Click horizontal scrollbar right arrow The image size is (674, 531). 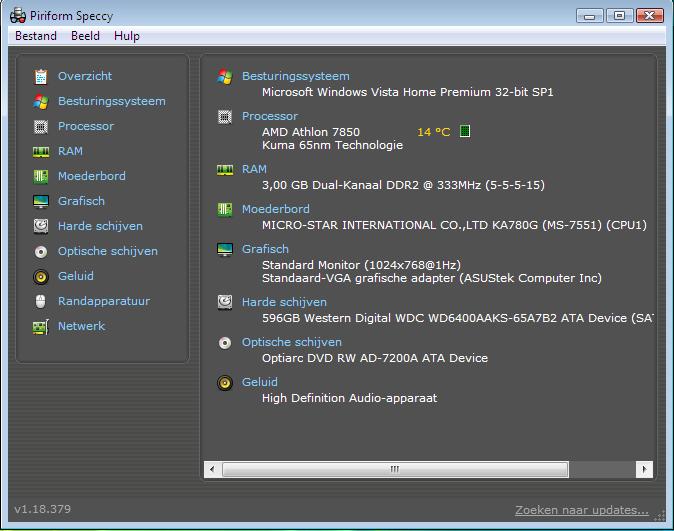(644, 469)
